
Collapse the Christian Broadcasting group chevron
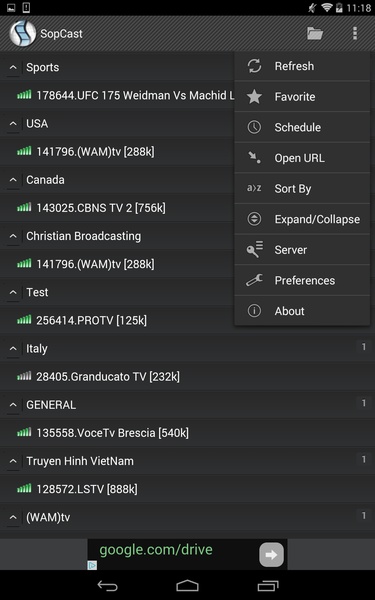click(13, 236)
